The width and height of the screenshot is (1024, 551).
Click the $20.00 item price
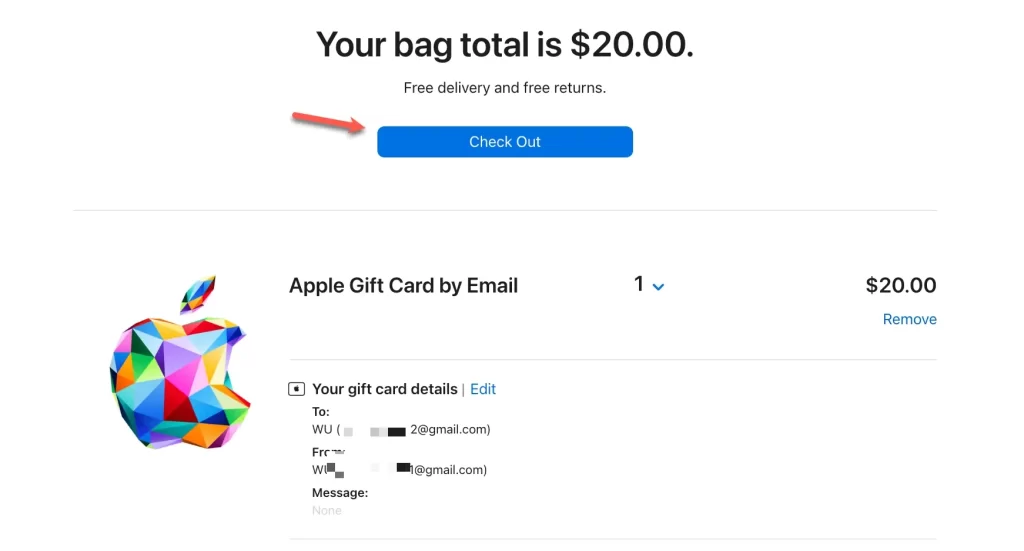click(x=901, y=285)
